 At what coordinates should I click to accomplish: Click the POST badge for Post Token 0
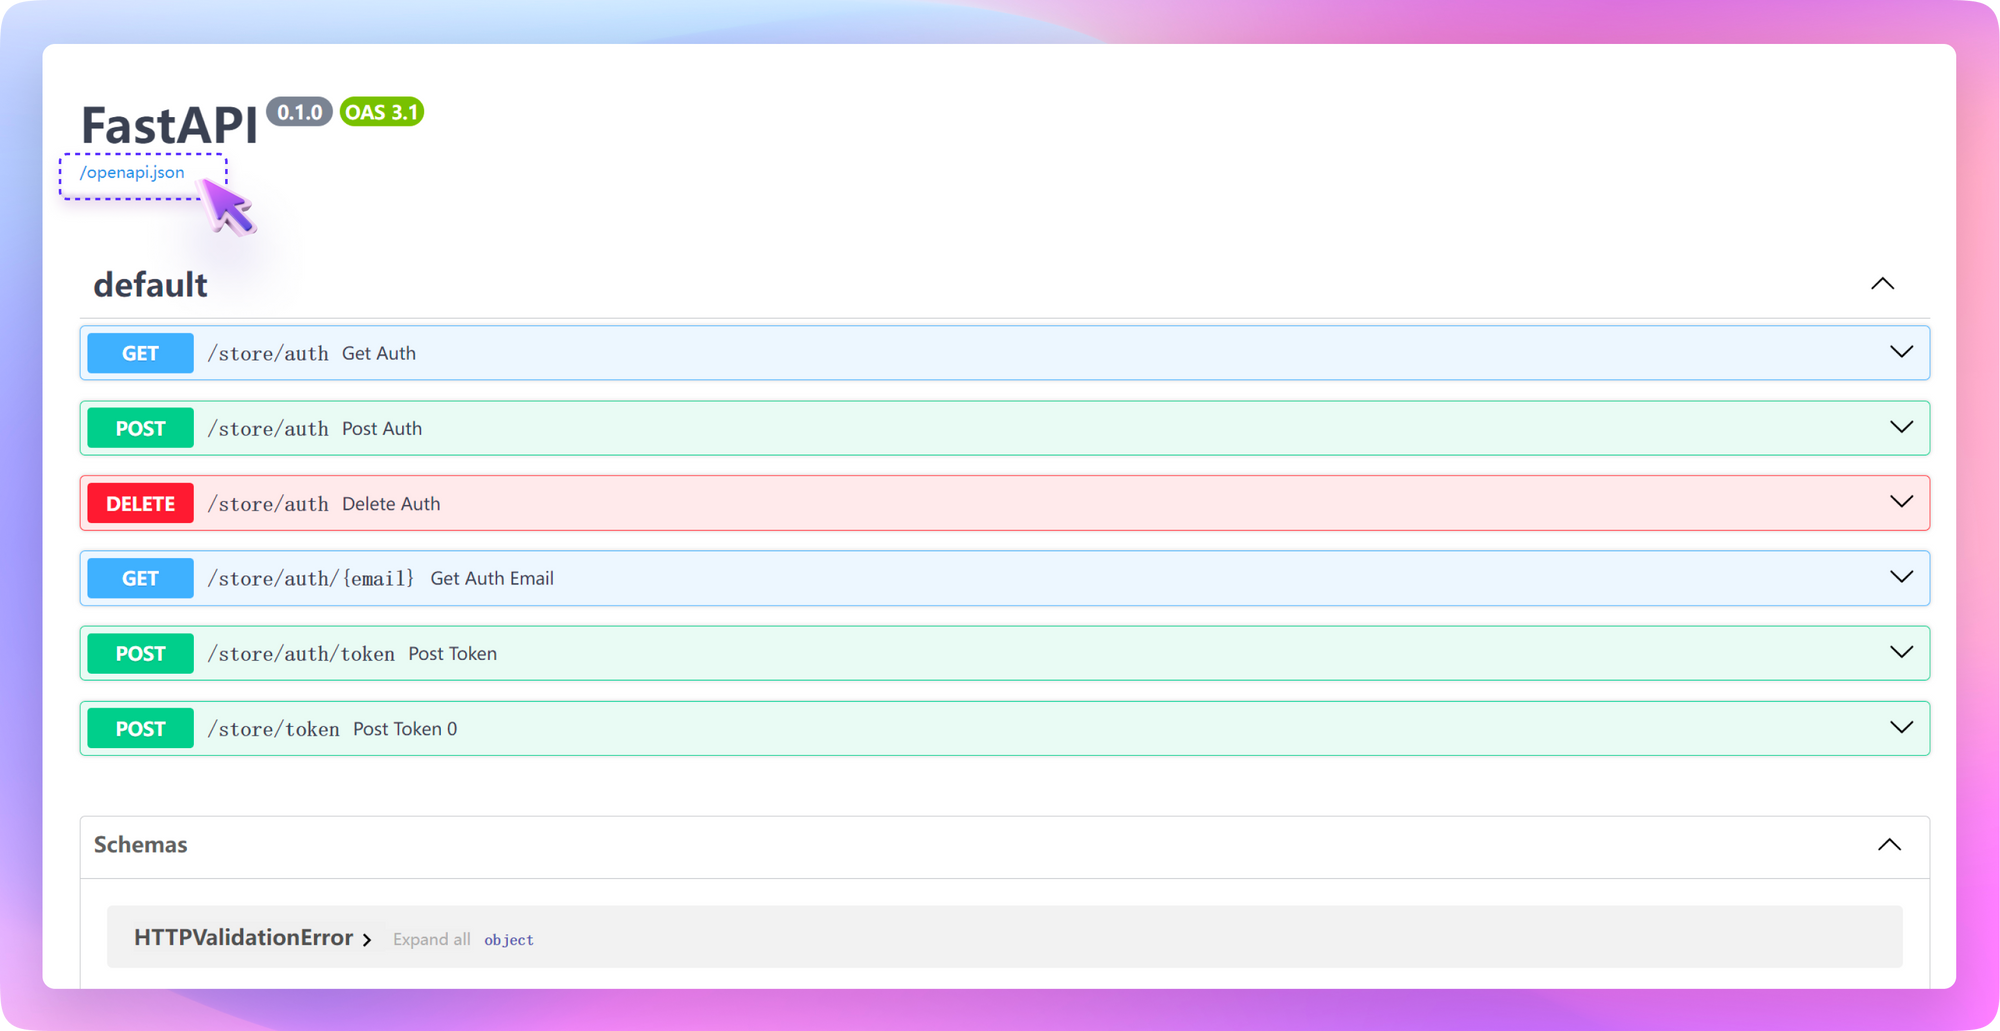[140, 728]
